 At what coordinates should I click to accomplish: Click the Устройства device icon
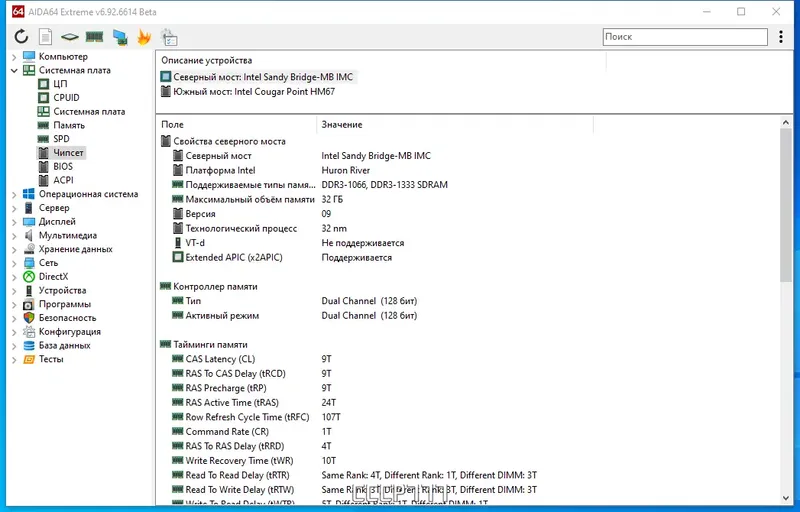tap(29, 290)
